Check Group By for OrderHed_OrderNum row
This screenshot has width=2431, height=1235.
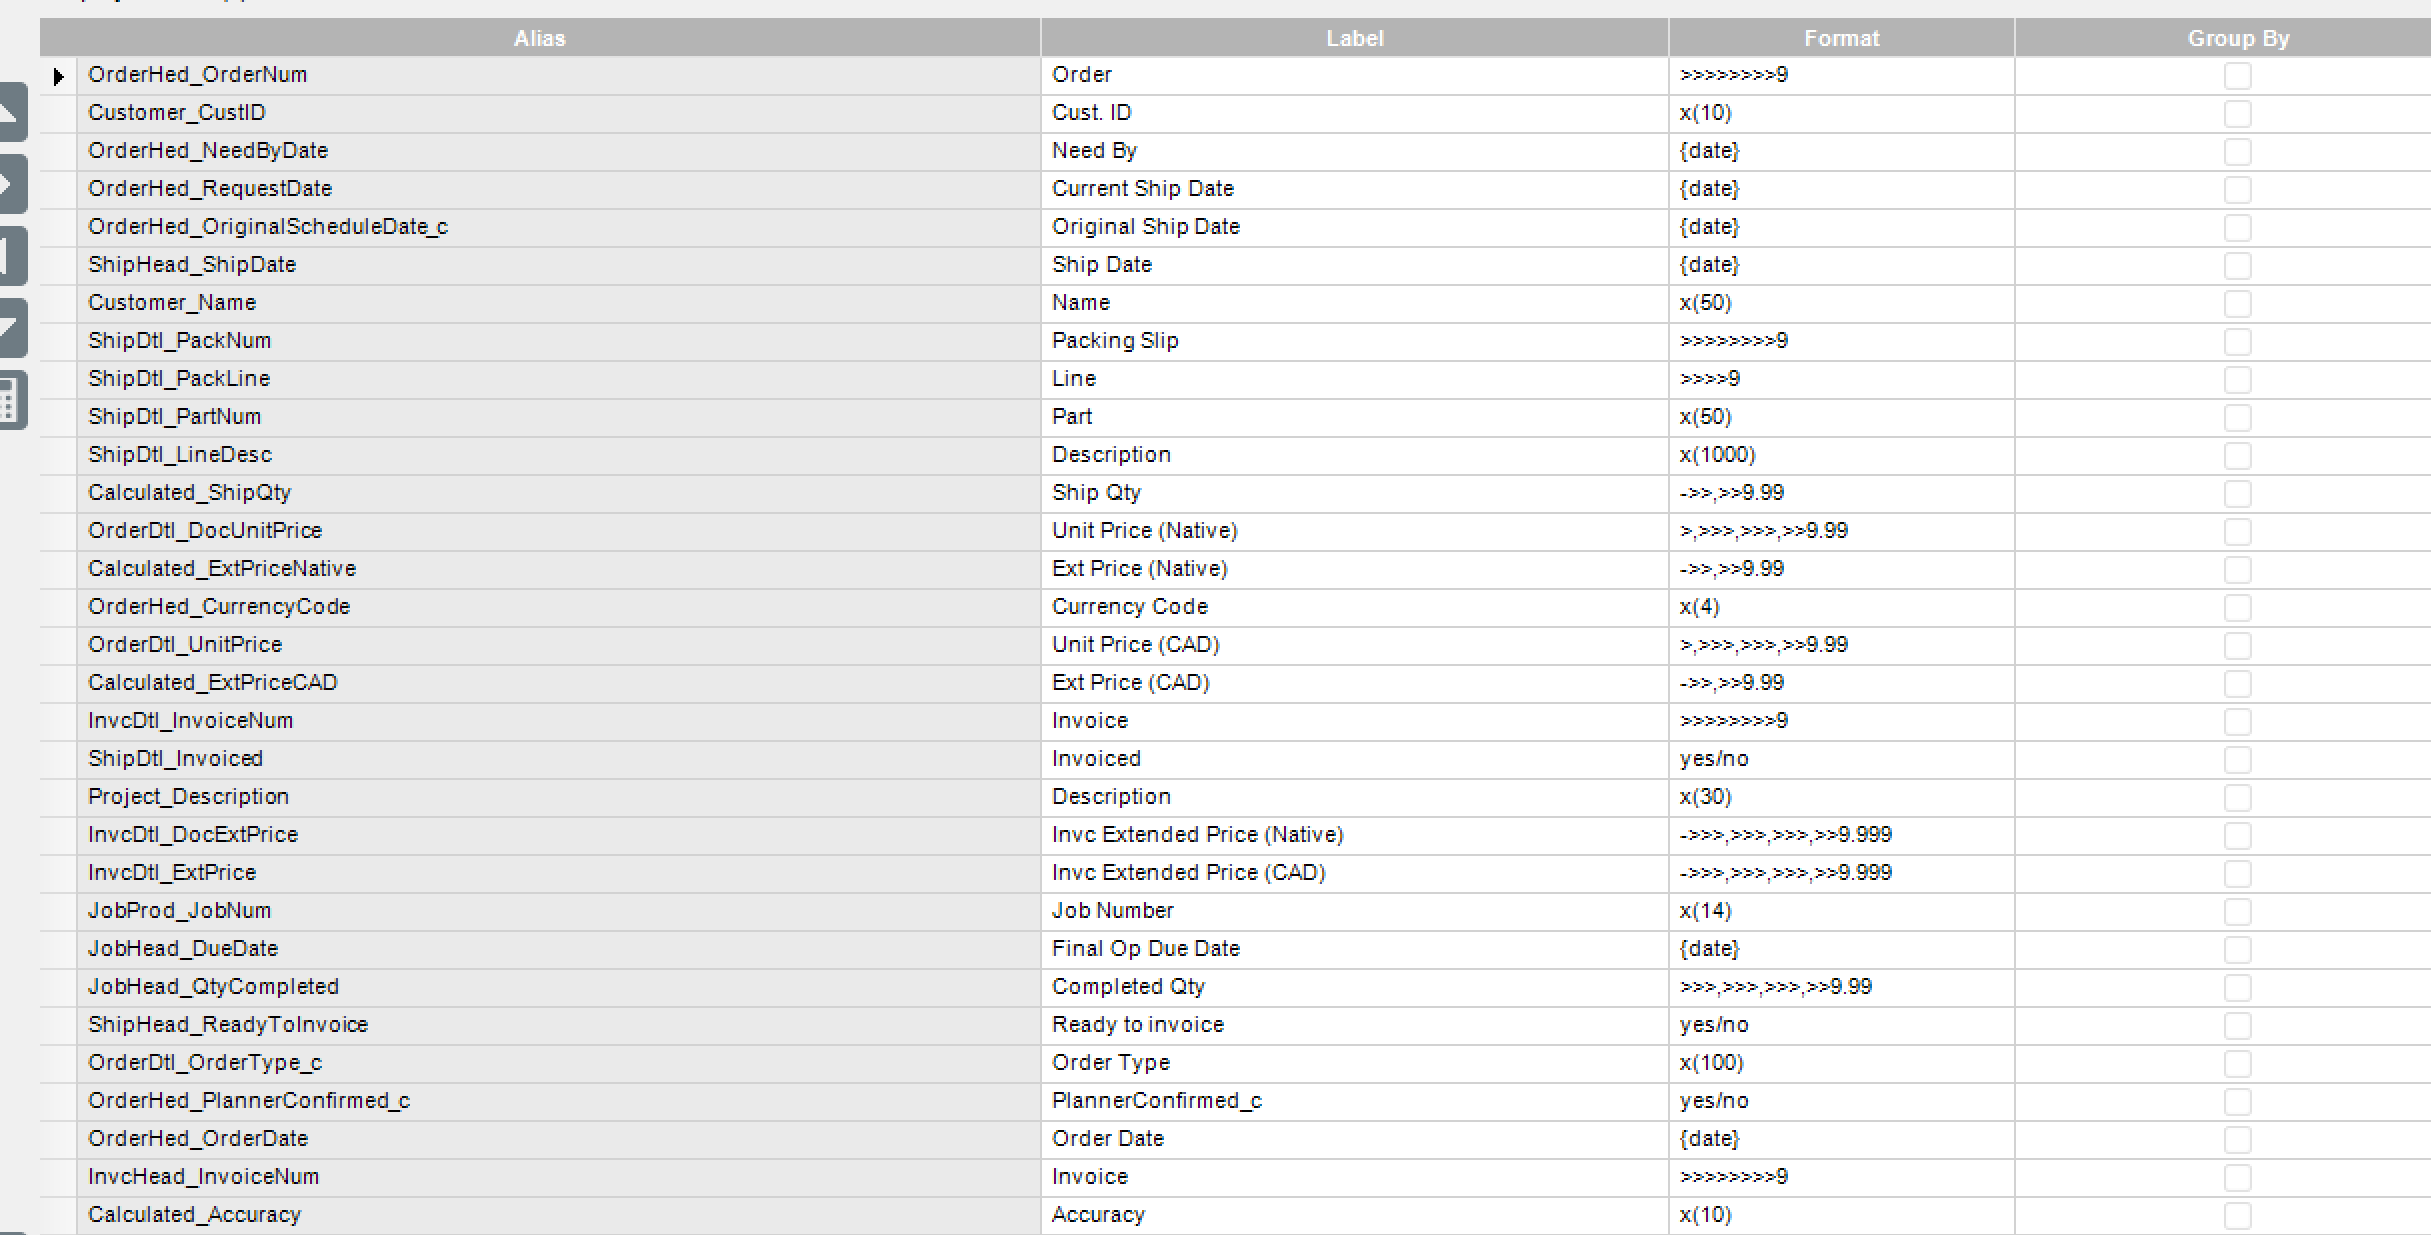click(x=2237, y=76)
